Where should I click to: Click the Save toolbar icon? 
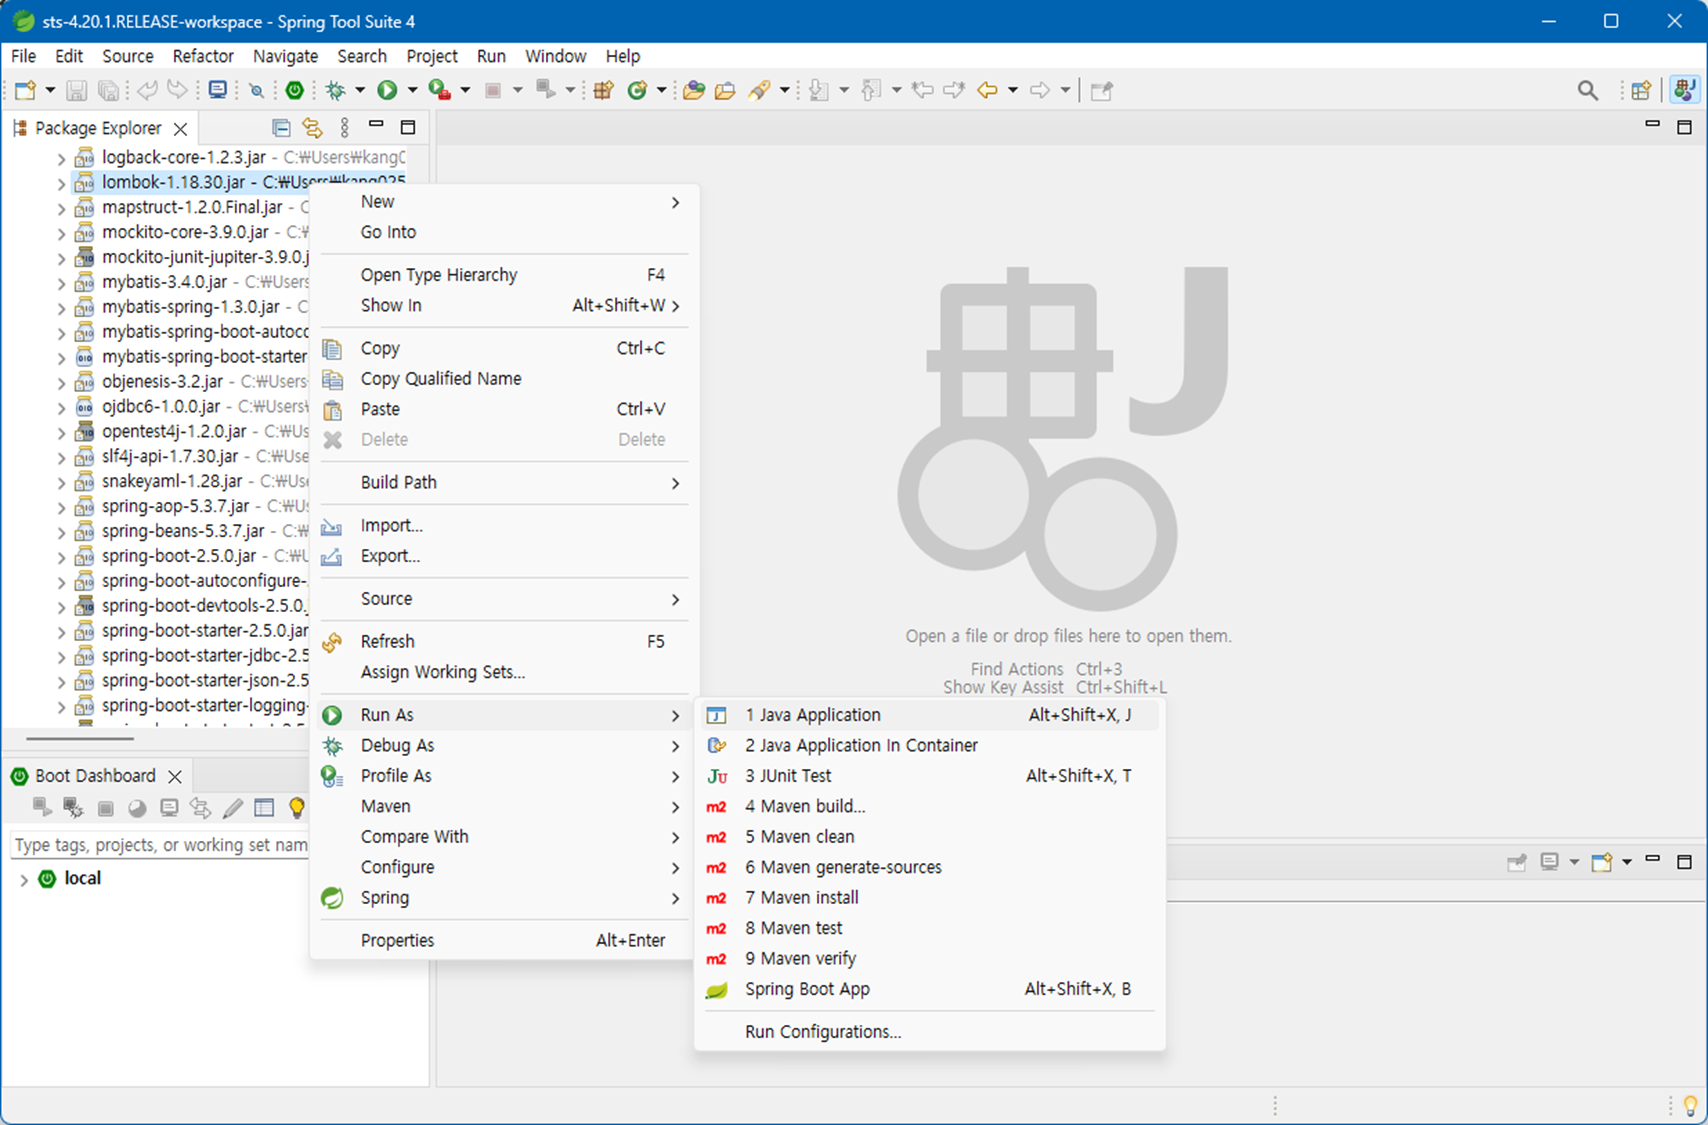tap(76, 90)
